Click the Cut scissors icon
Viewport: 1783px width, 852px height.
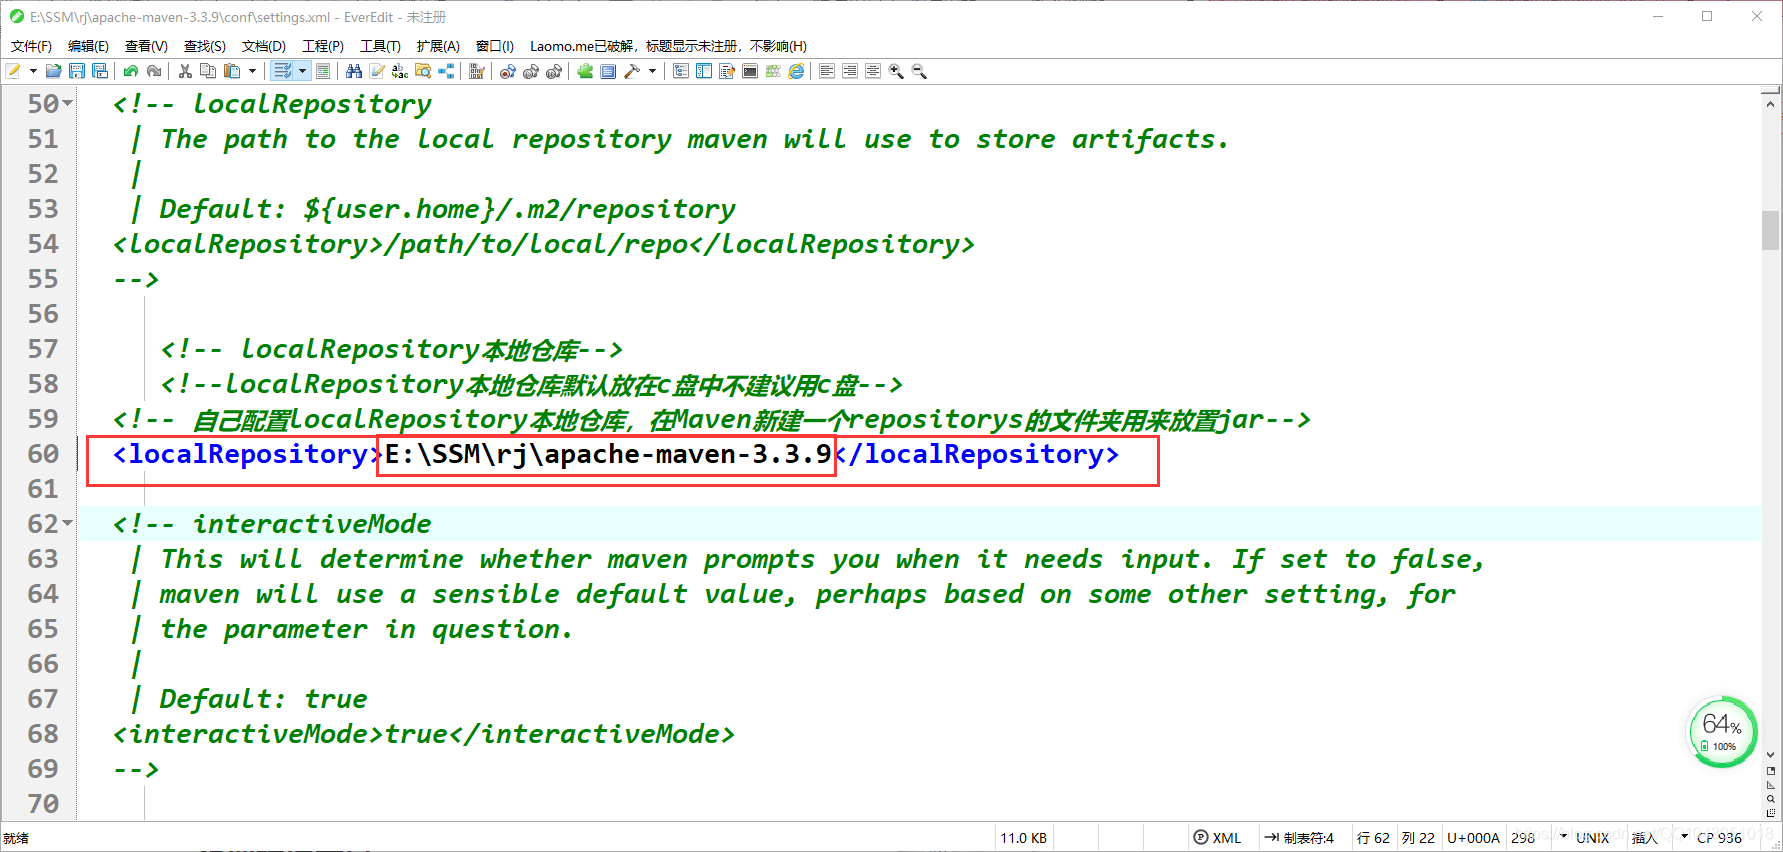tap(185, 71)
